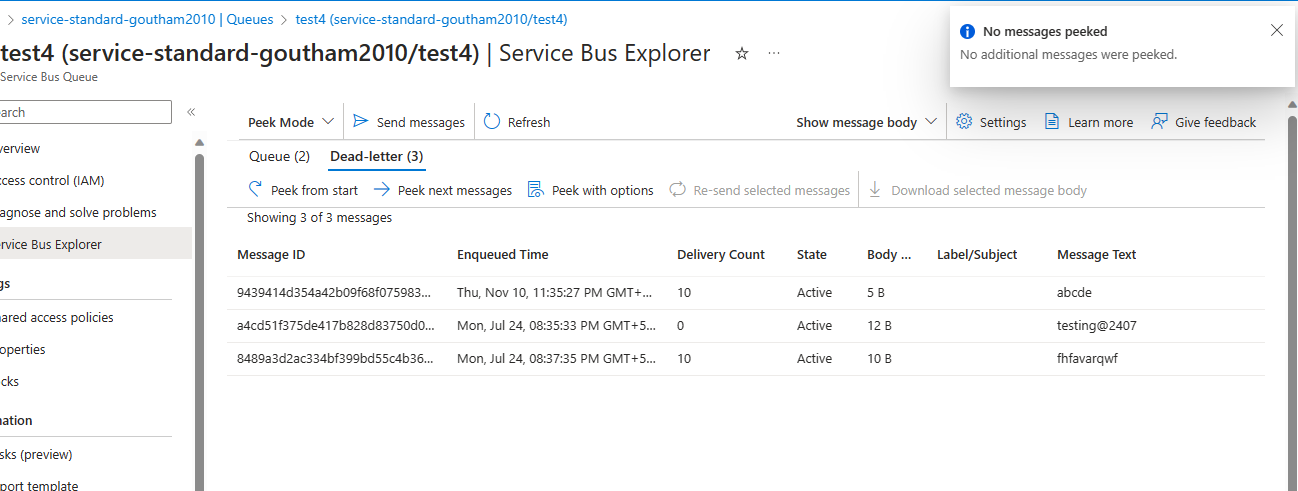Click the sidebar search input field

85,112
